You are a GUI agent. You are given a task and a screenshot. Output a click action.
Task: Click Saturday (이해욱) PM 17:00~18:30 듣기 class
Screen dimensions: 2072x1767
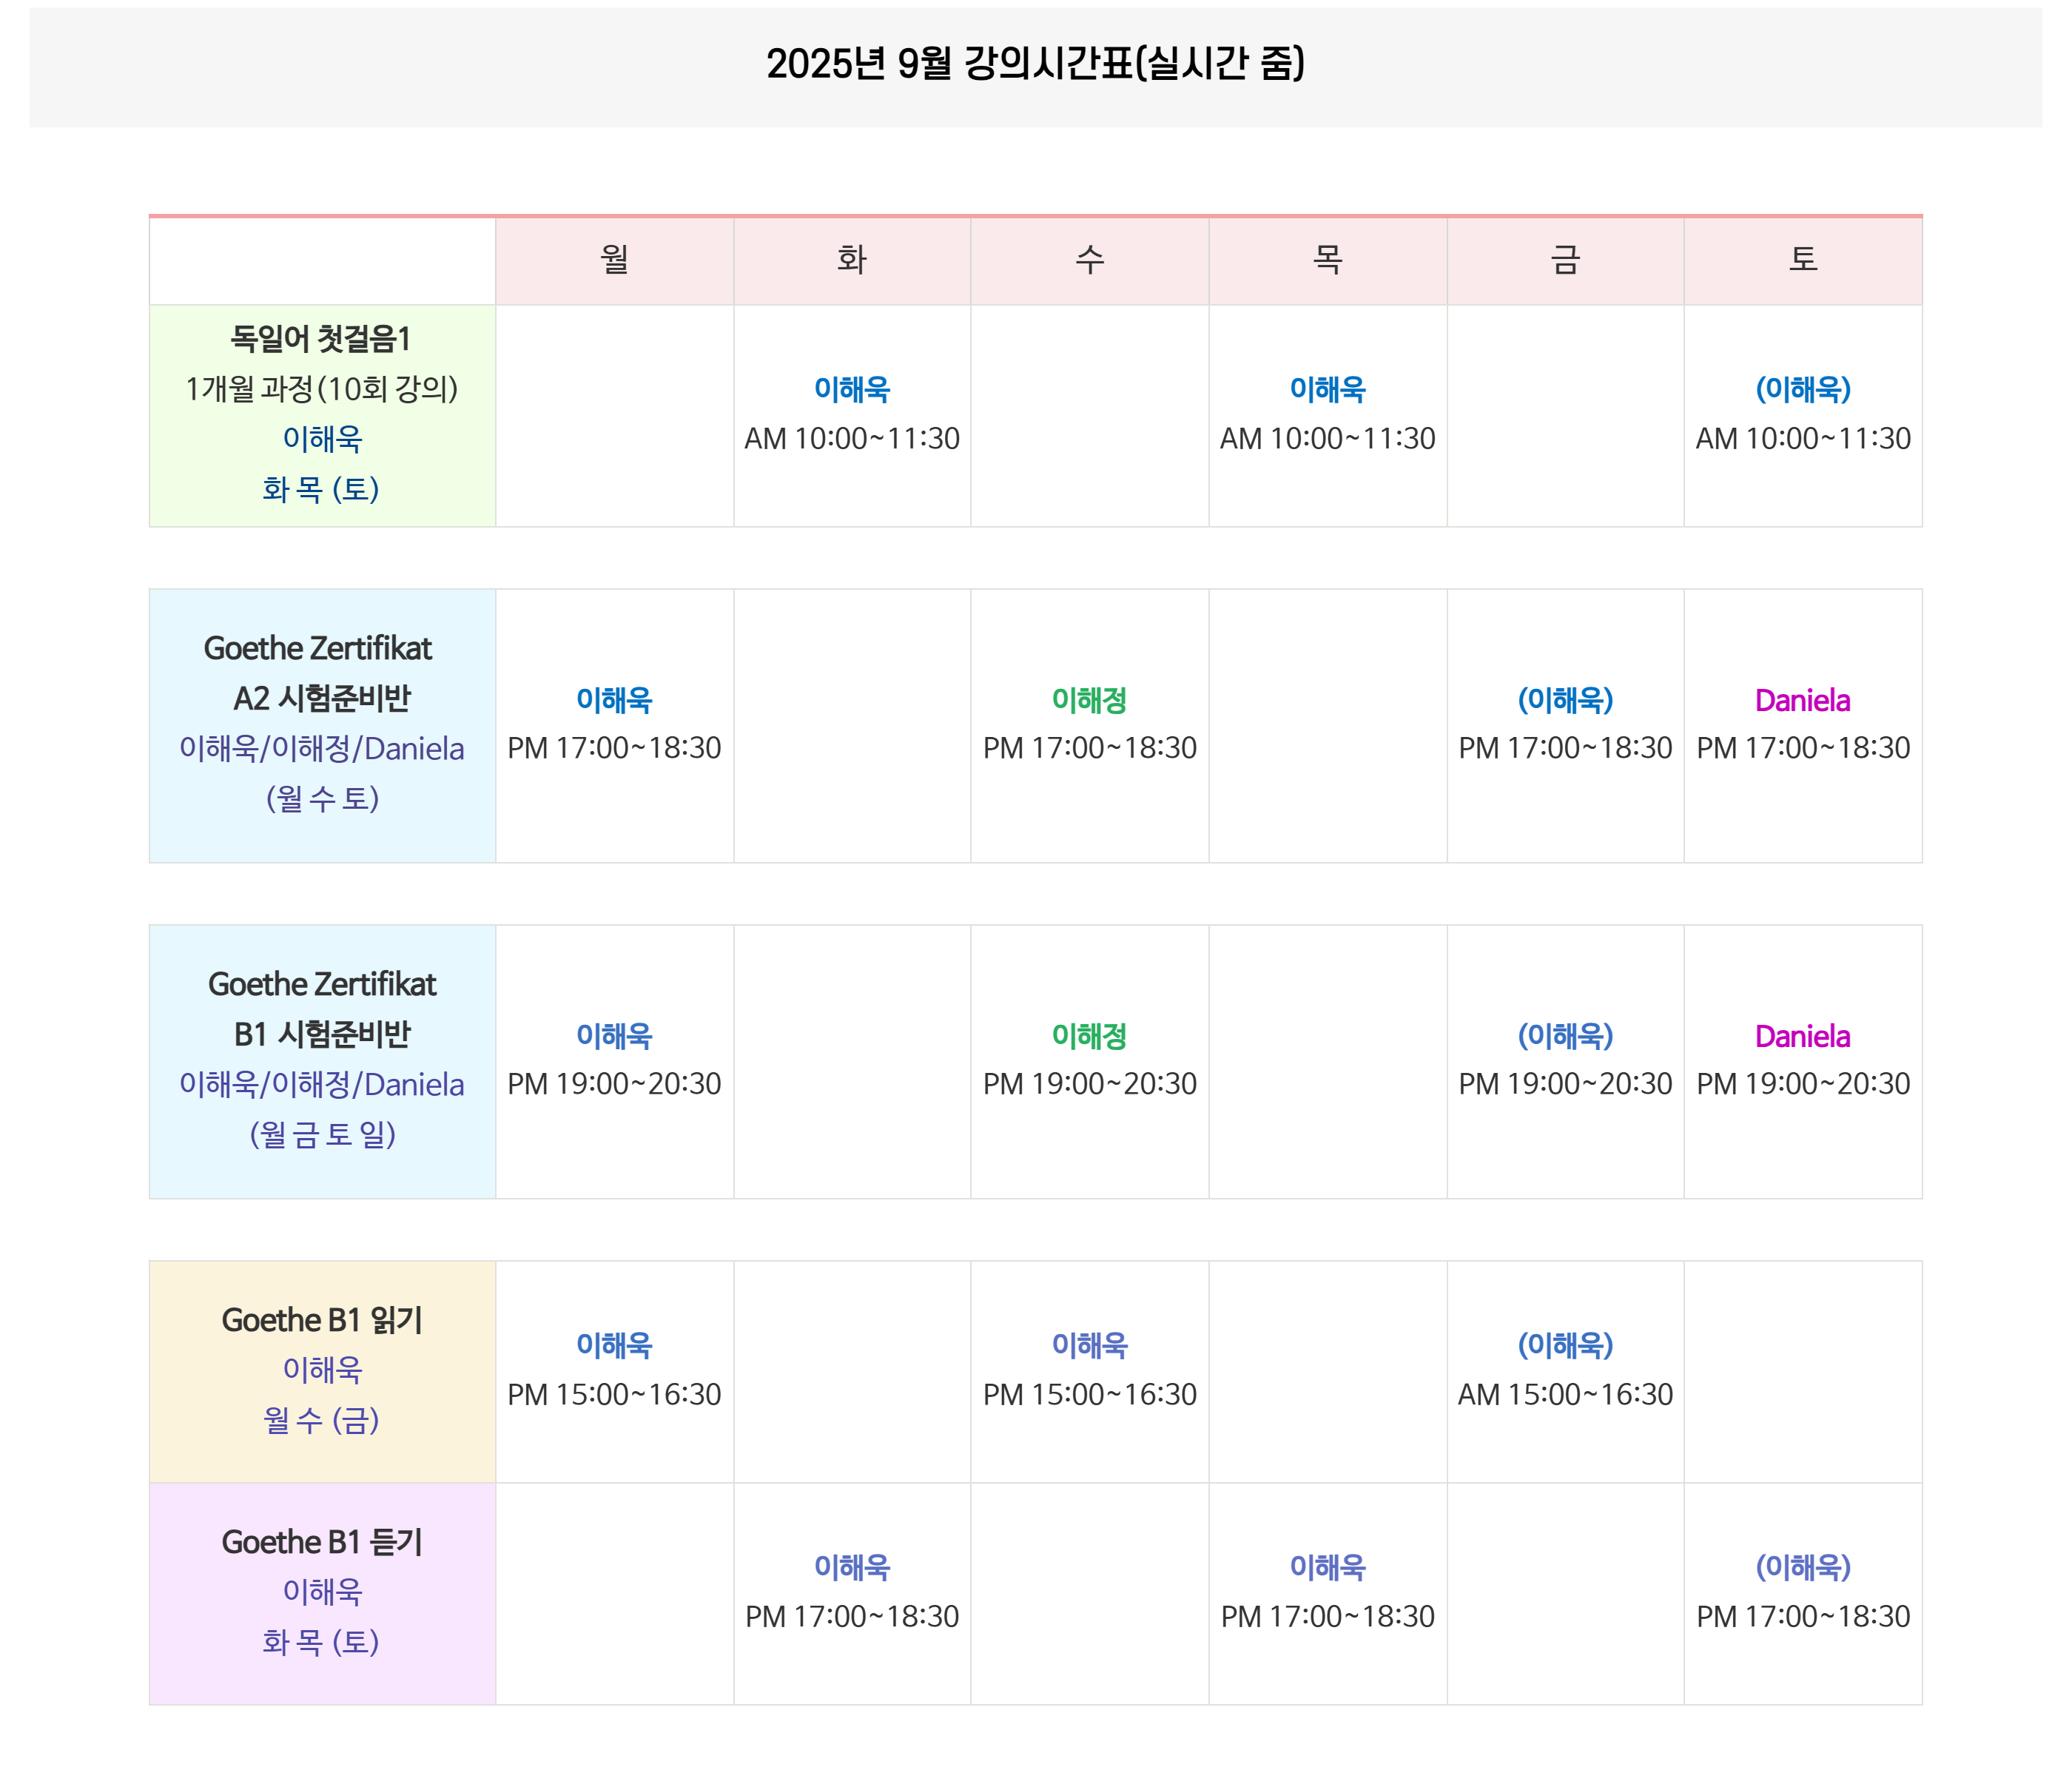(1803, 1593)
